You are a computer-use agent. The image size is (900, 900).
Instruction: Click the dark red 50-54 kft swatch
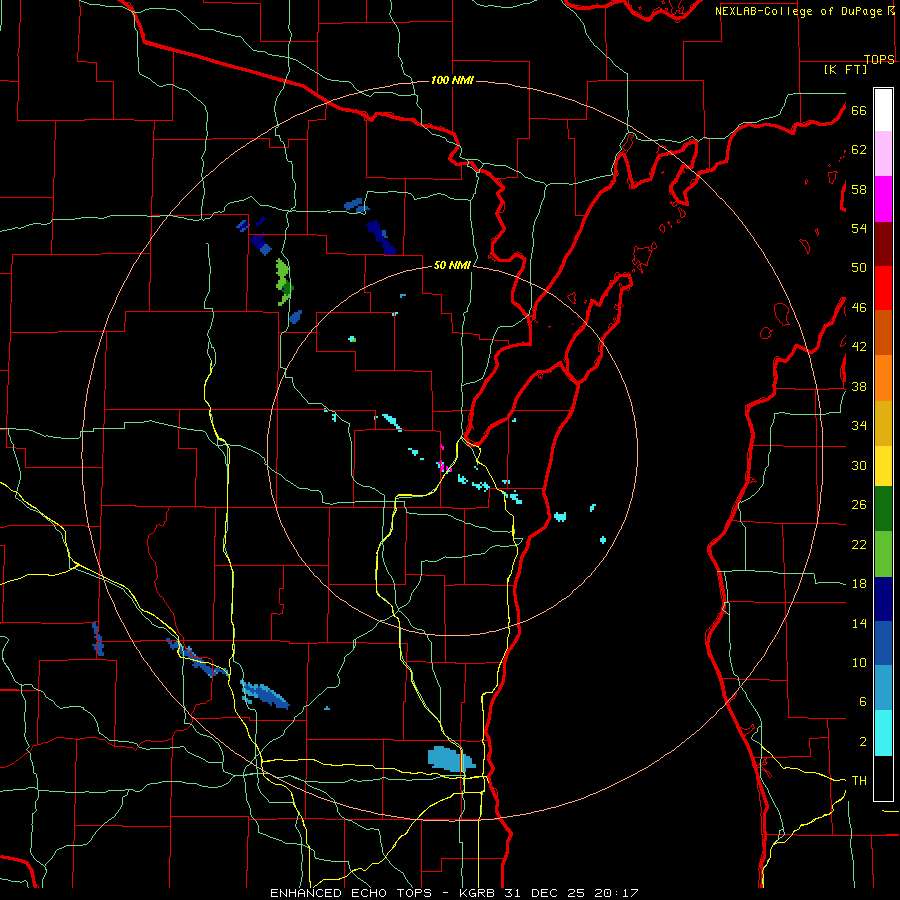point(883,243)
